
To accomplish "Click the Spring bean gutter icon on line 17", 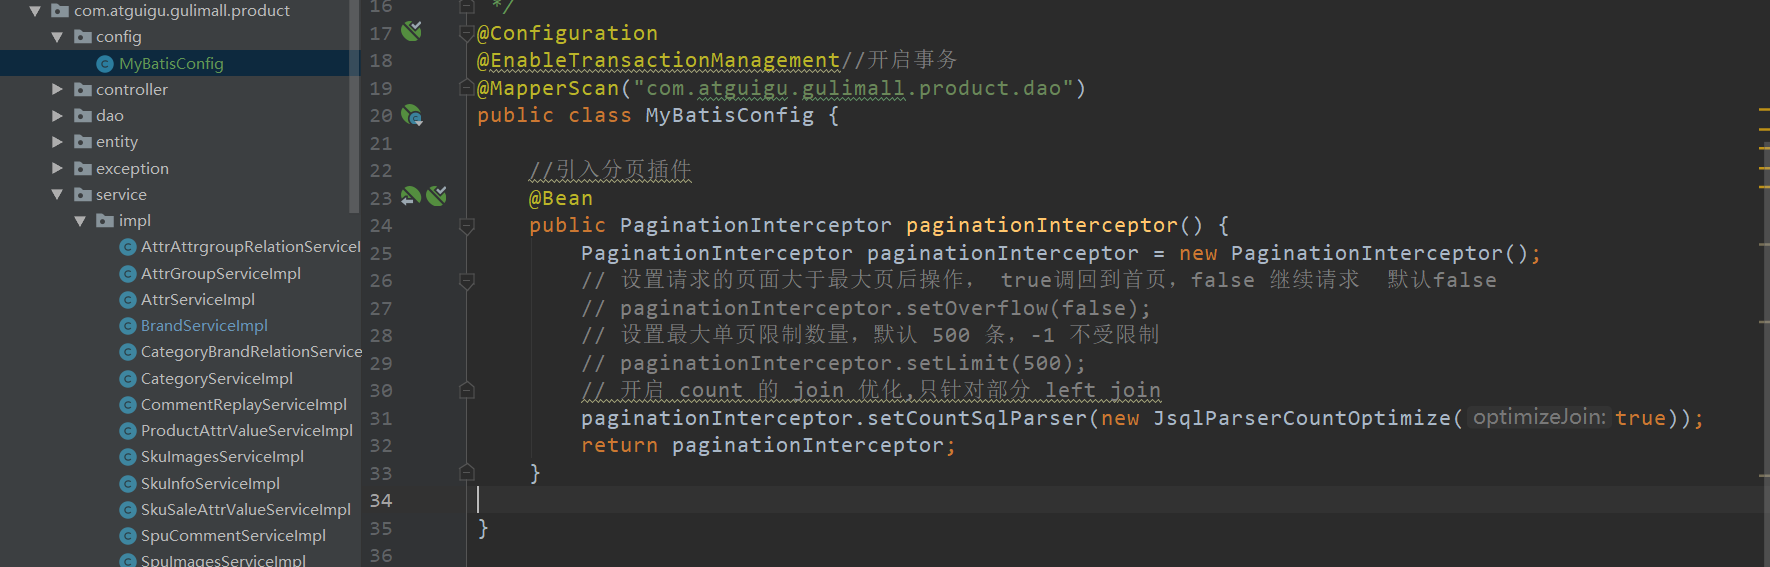I will pos(411,32).
